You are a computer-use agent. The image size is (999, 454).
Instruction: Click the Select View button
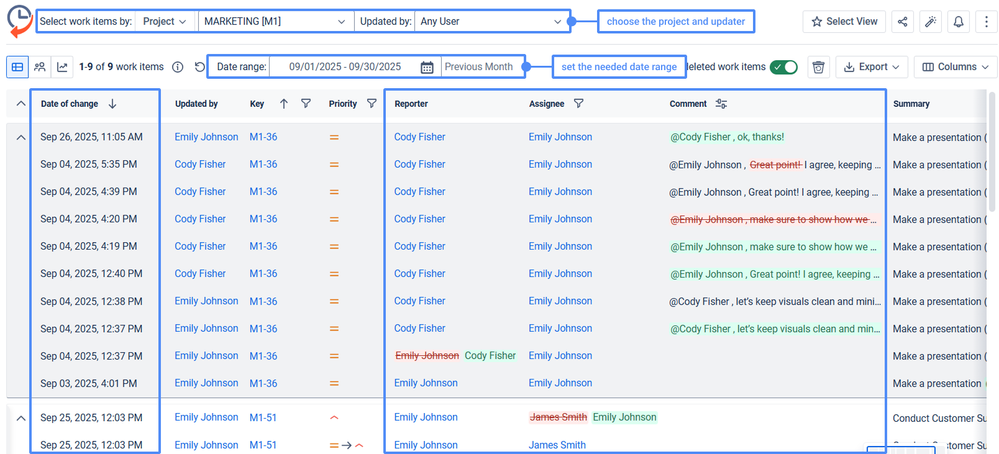pos(844,21)
